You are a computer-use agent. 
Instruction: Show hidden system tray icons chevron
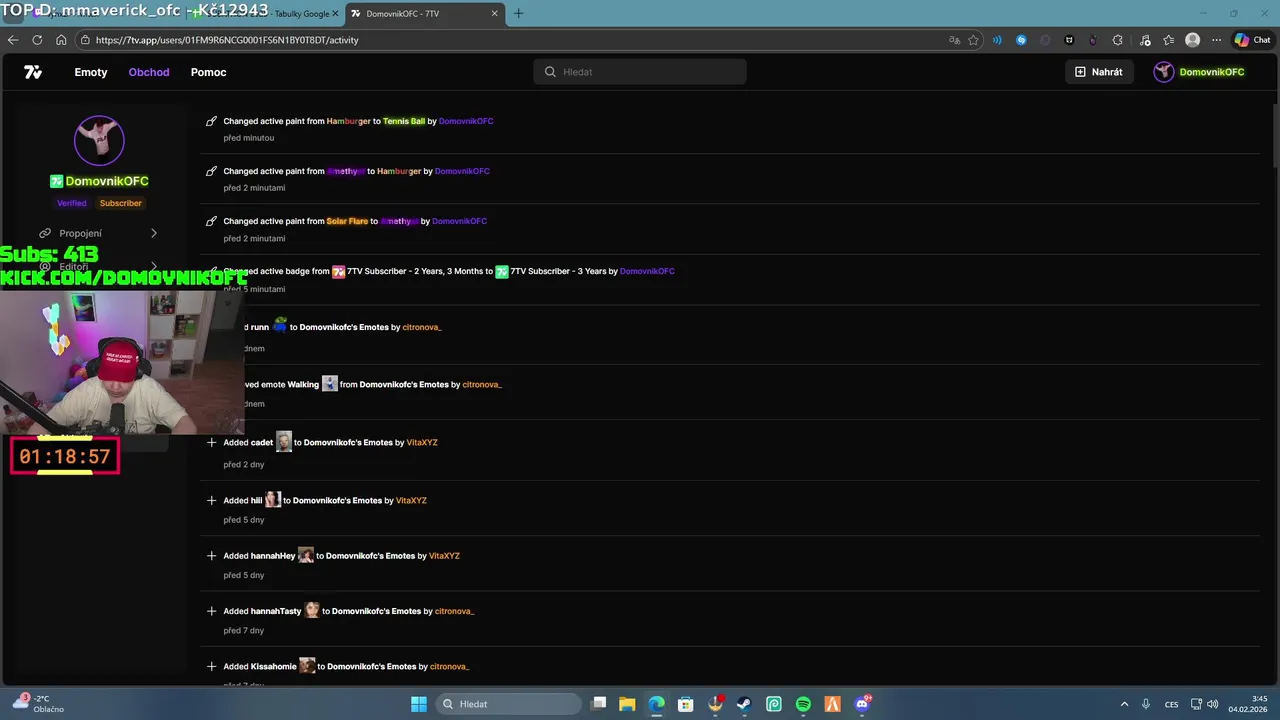(x=1124, y=704)
